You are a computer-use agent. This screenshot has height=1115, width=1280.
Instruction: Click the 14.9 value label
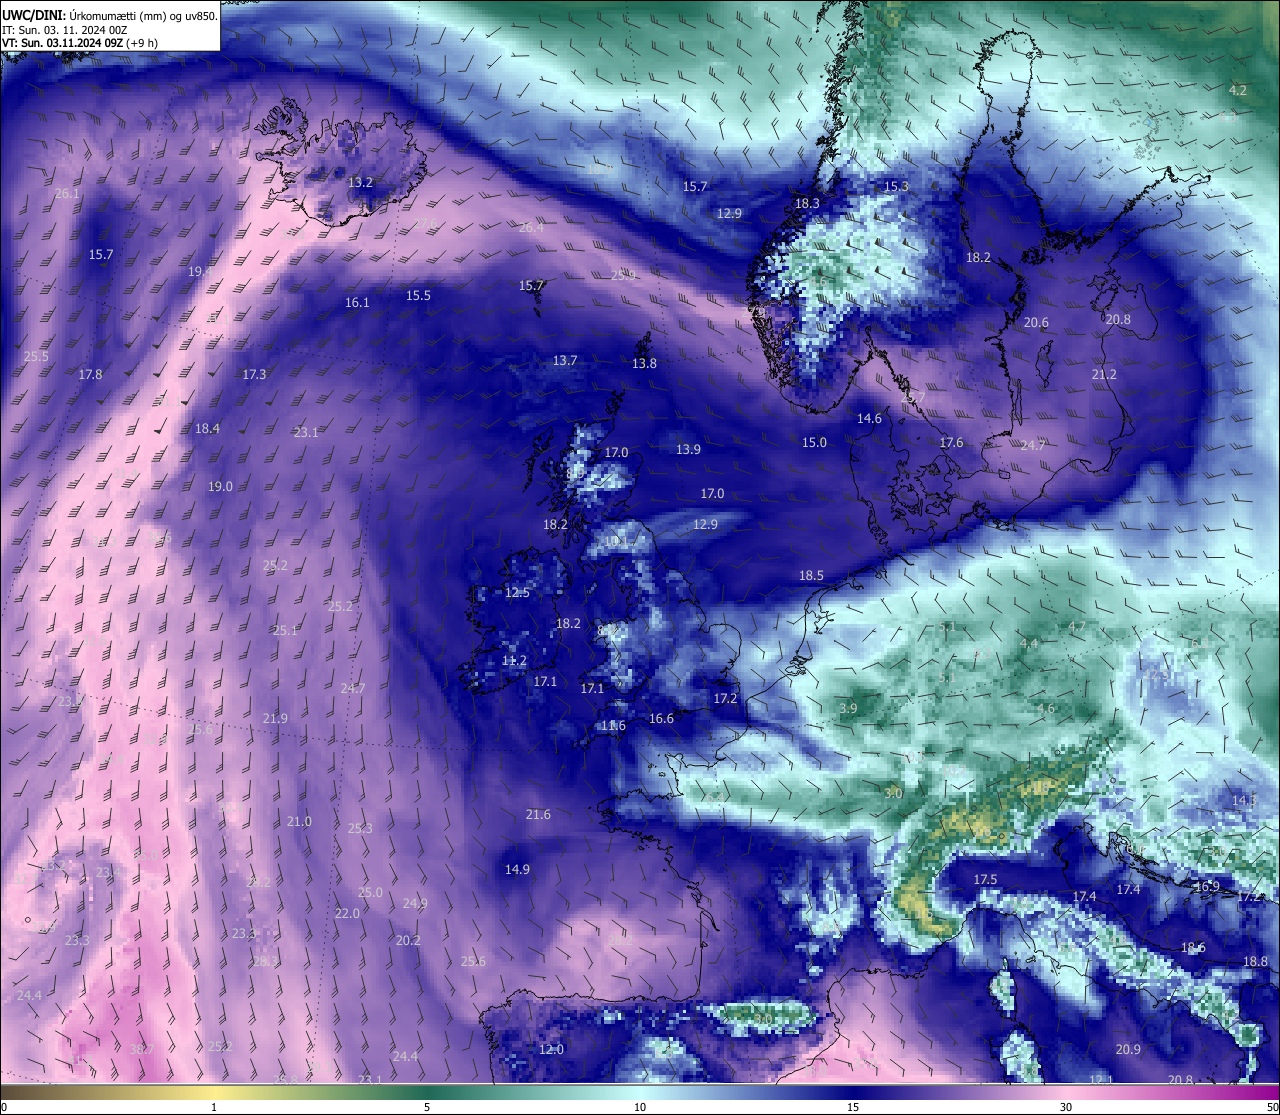[x=517, y=869]
